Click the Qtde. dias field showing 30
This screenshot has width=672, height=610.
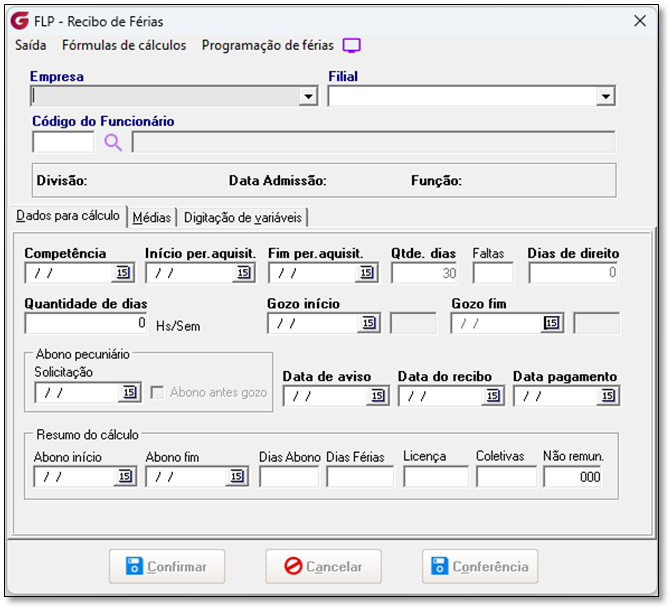(424, 273)
